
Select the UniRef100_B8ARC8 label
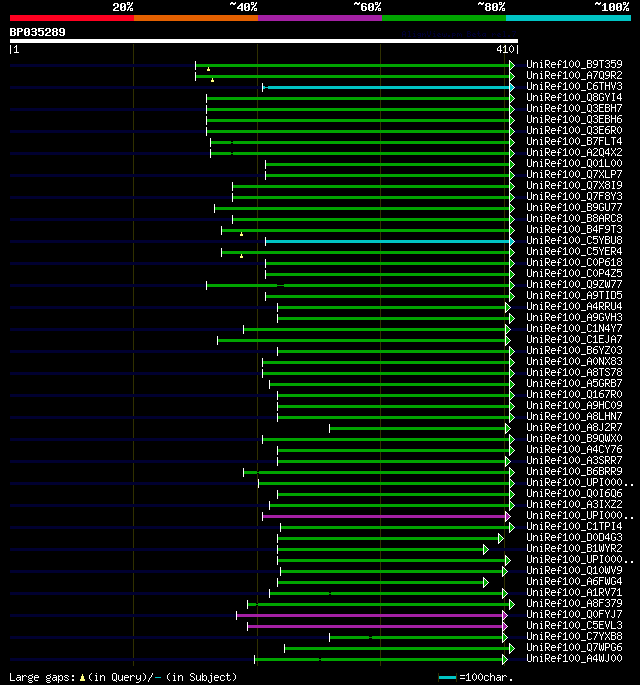click(574, 218)
